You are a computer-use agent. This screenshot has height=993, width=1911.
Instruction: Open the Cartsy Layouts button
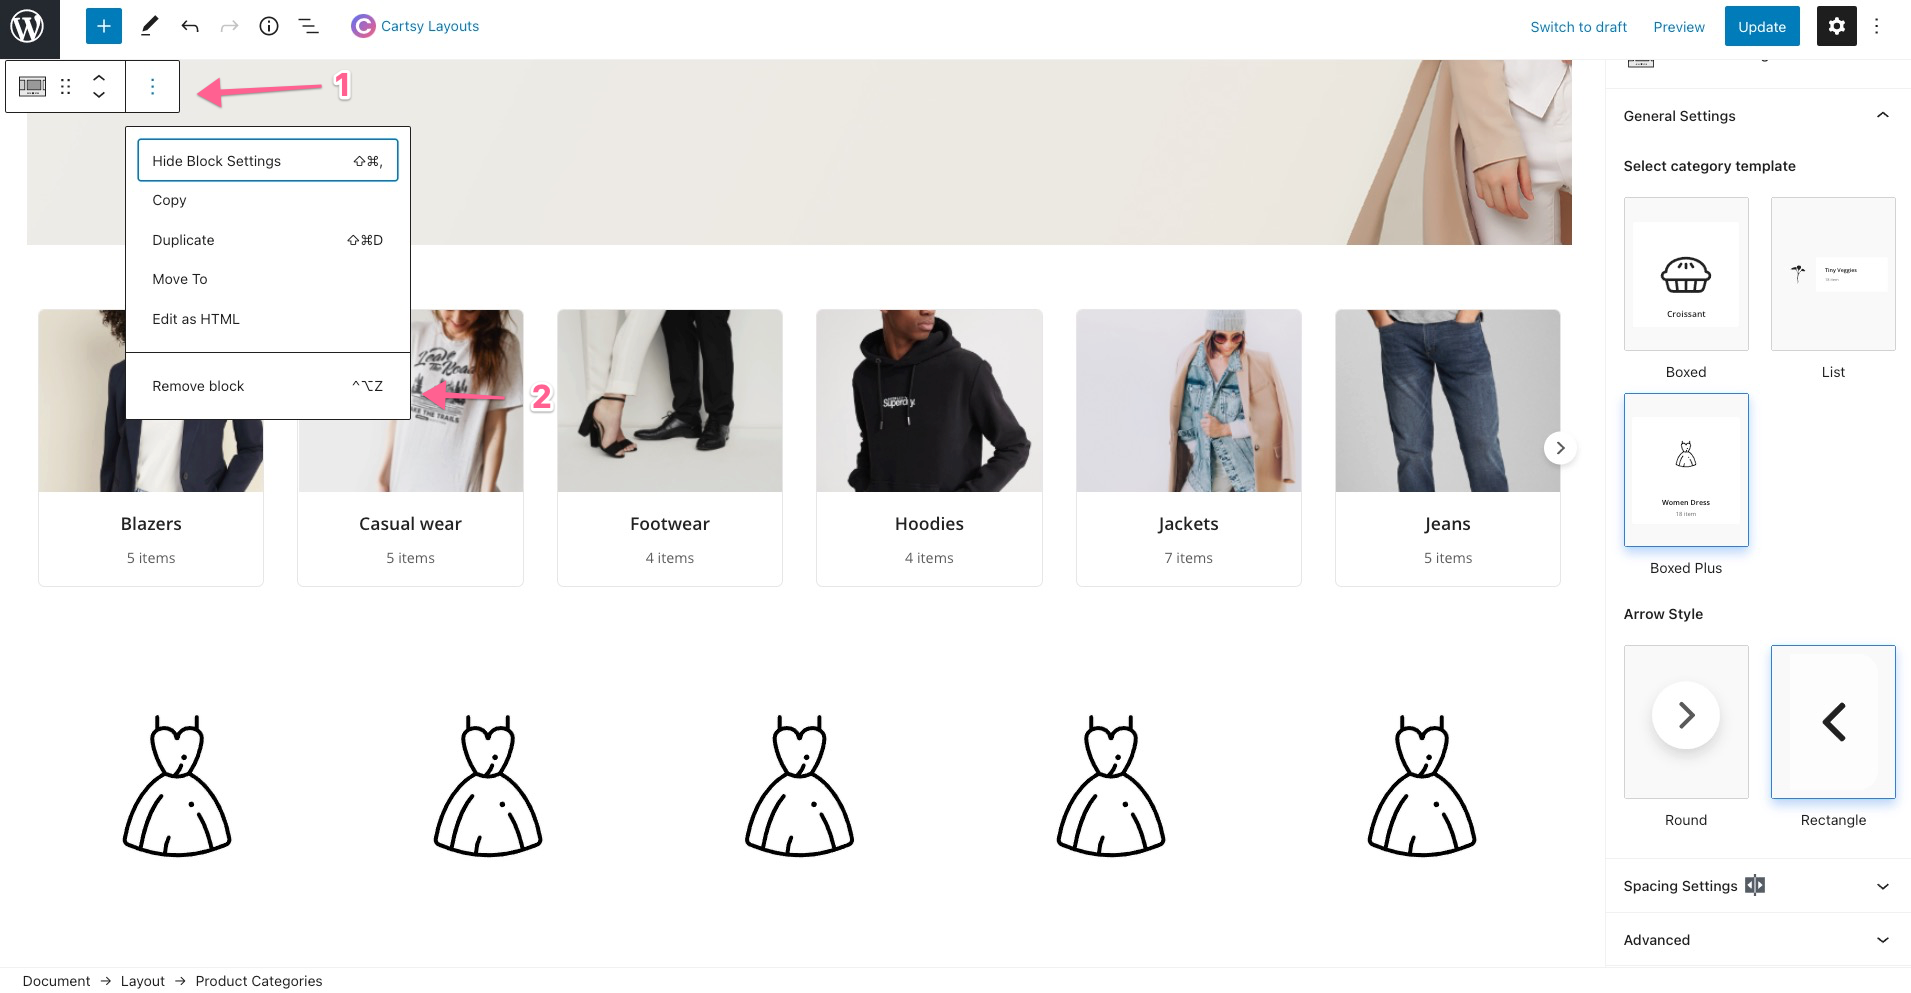click(x=415, y=26)
